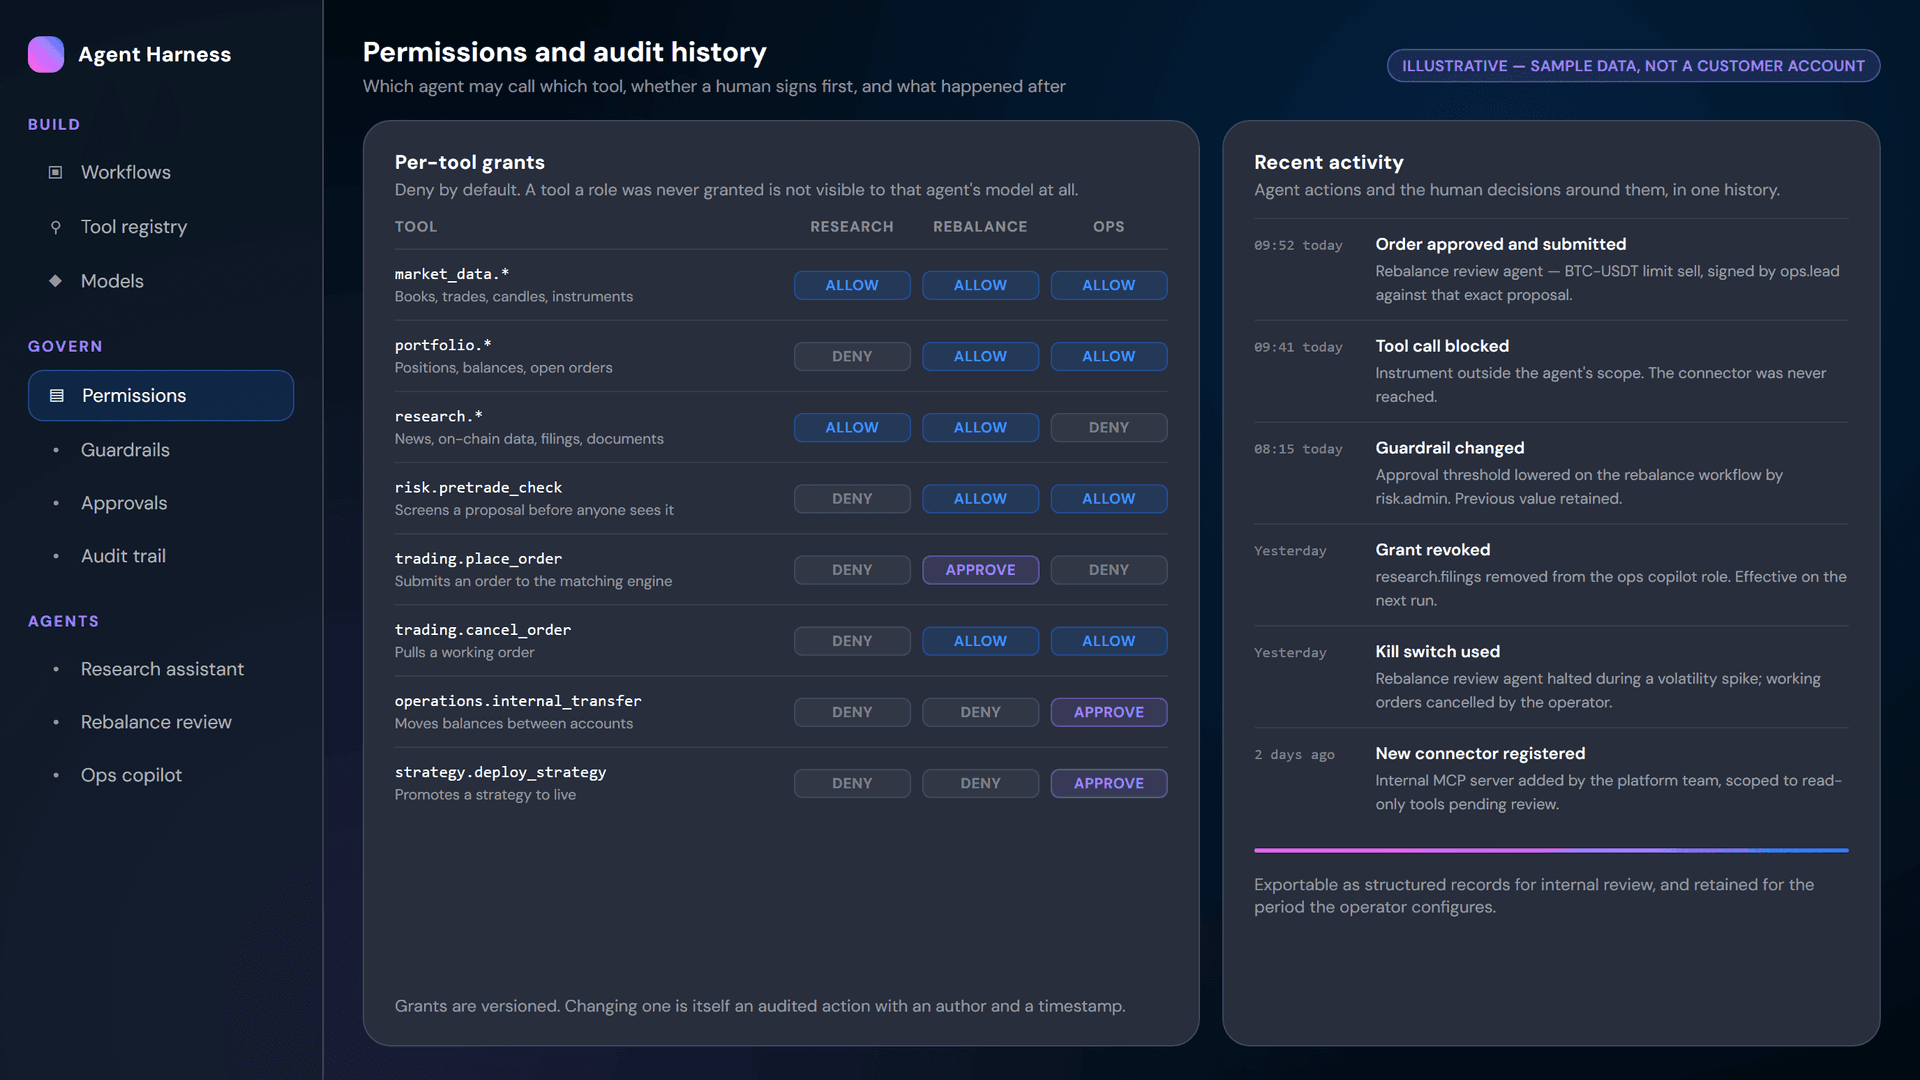
Task: Click the Illustrative sample data badge
Action: [x=1633, y=66]
